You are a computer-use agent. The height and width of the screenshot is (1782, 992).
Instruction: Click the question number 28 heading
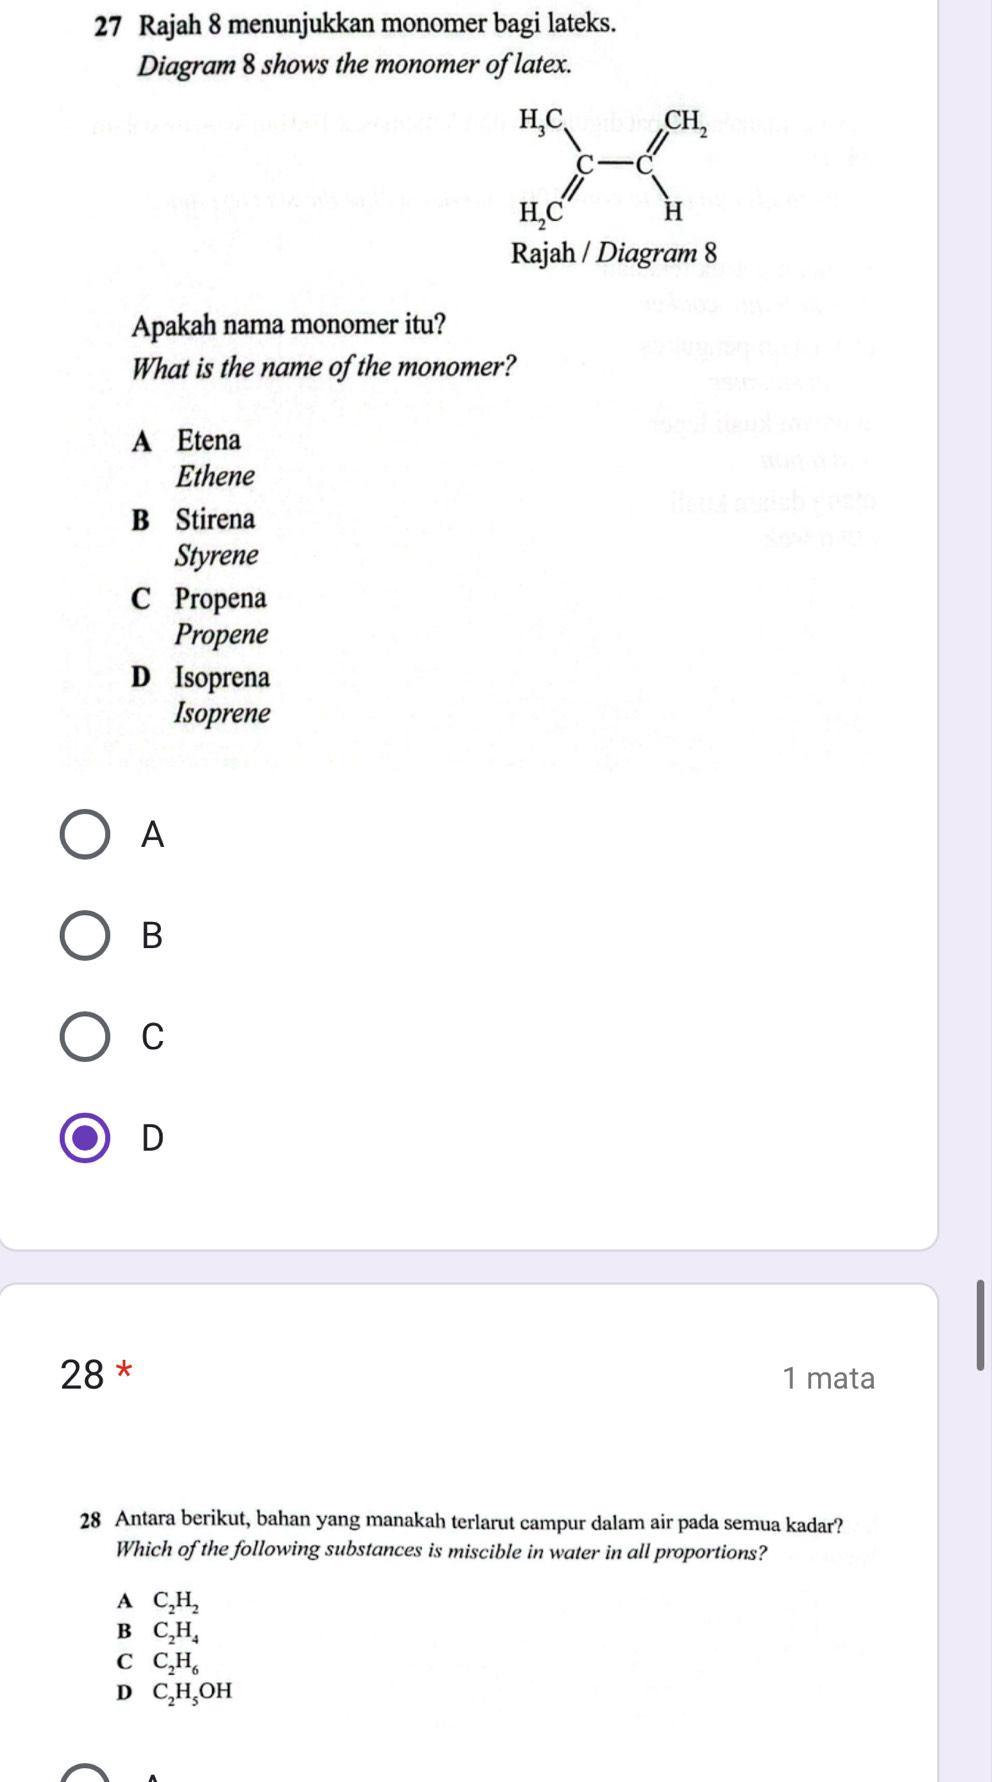click(x=82, y=1375)
